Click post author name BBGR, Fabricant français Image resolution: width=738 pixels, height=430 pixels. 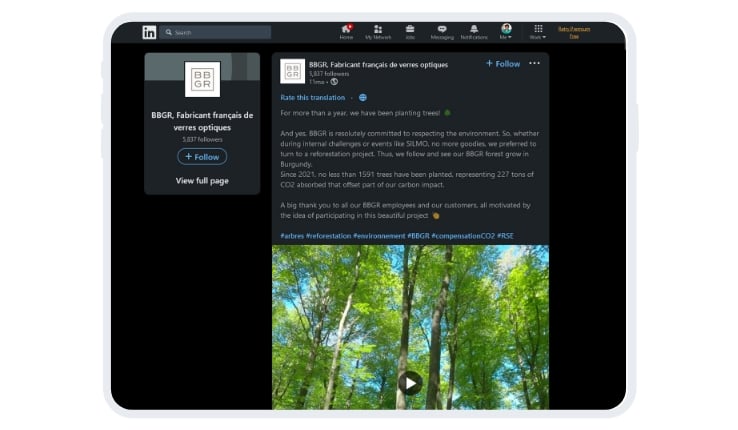tap(378, 64)
